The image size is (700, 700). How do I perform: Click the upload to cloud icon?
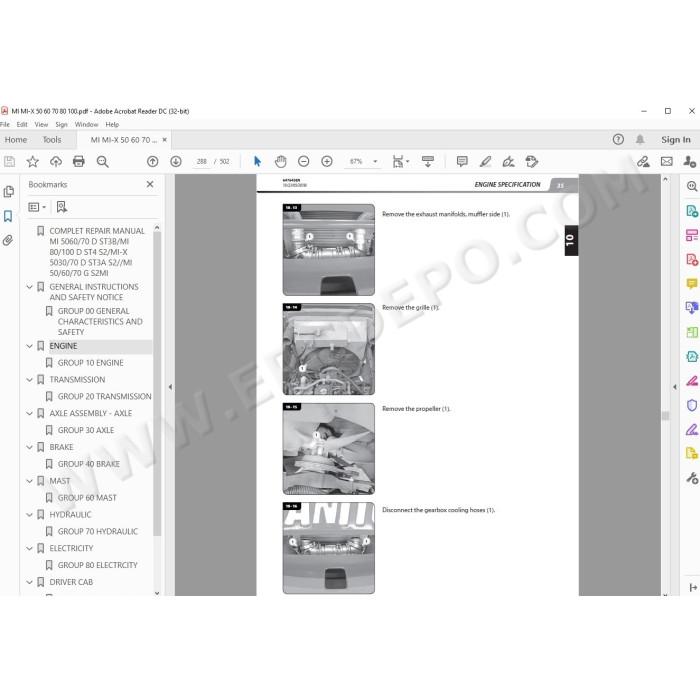(56, 162)
